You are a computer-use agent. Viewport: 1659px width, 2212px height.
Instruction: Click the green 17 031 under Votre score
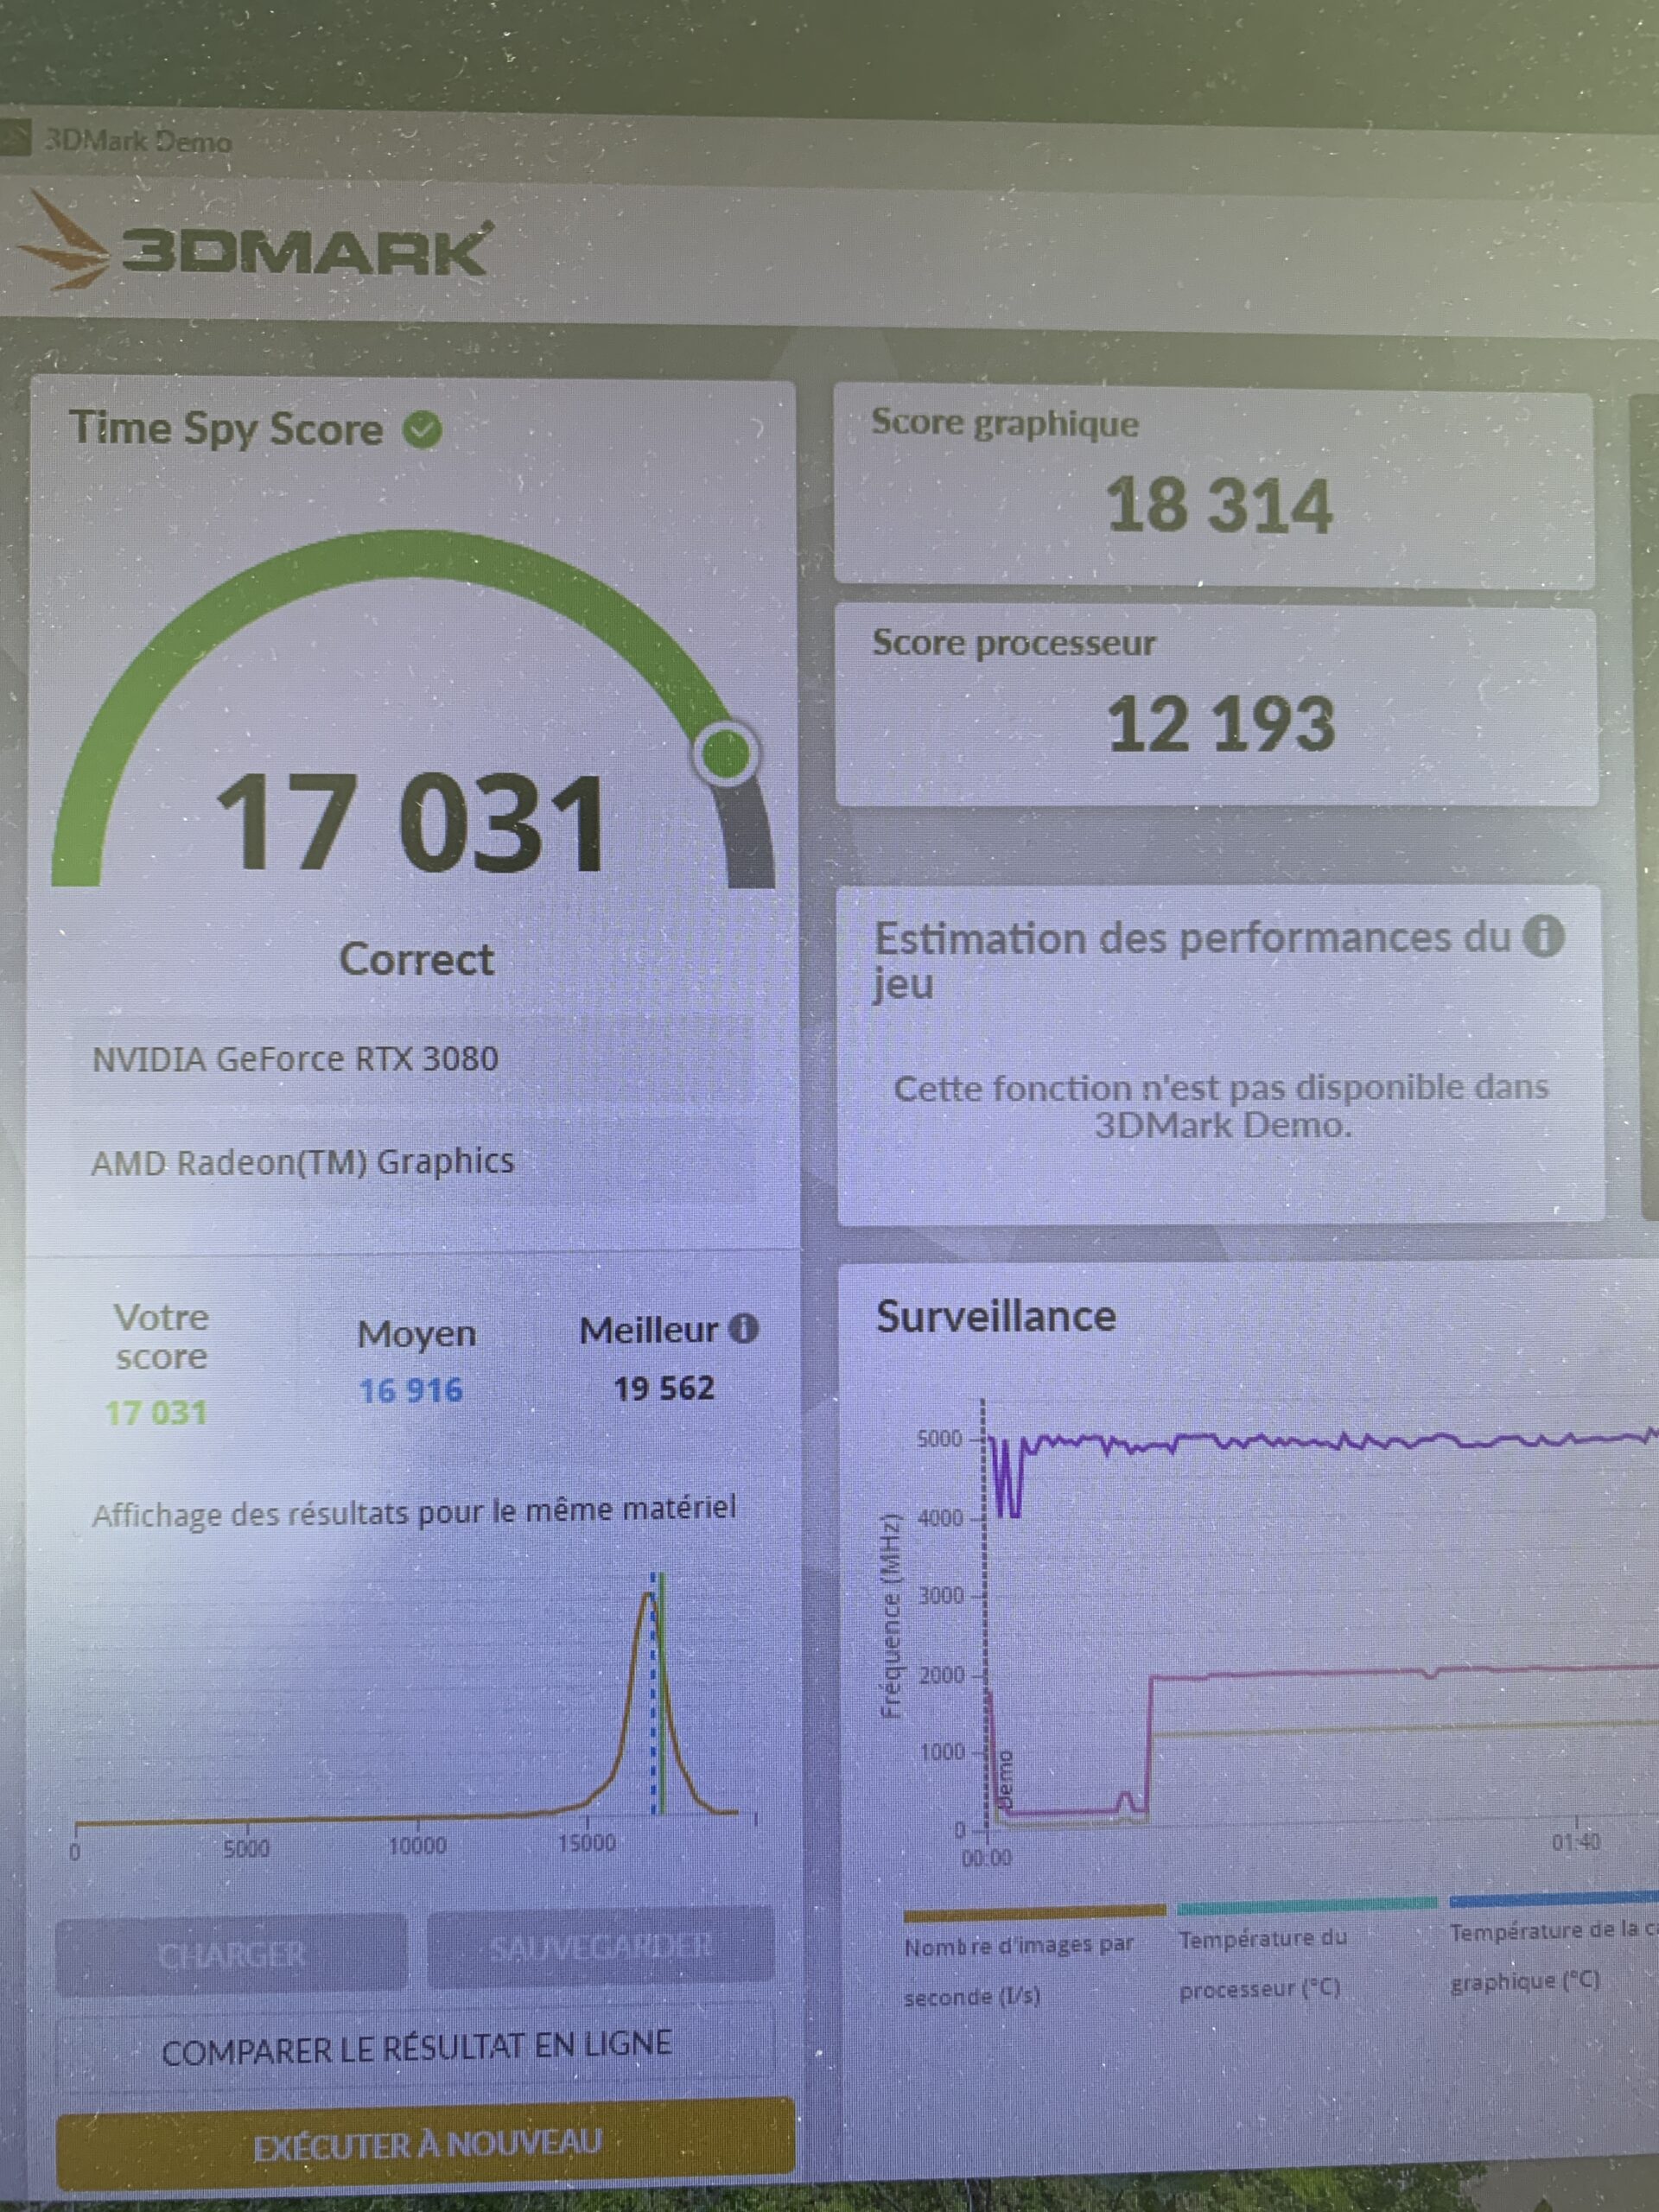coord(156,1412)
